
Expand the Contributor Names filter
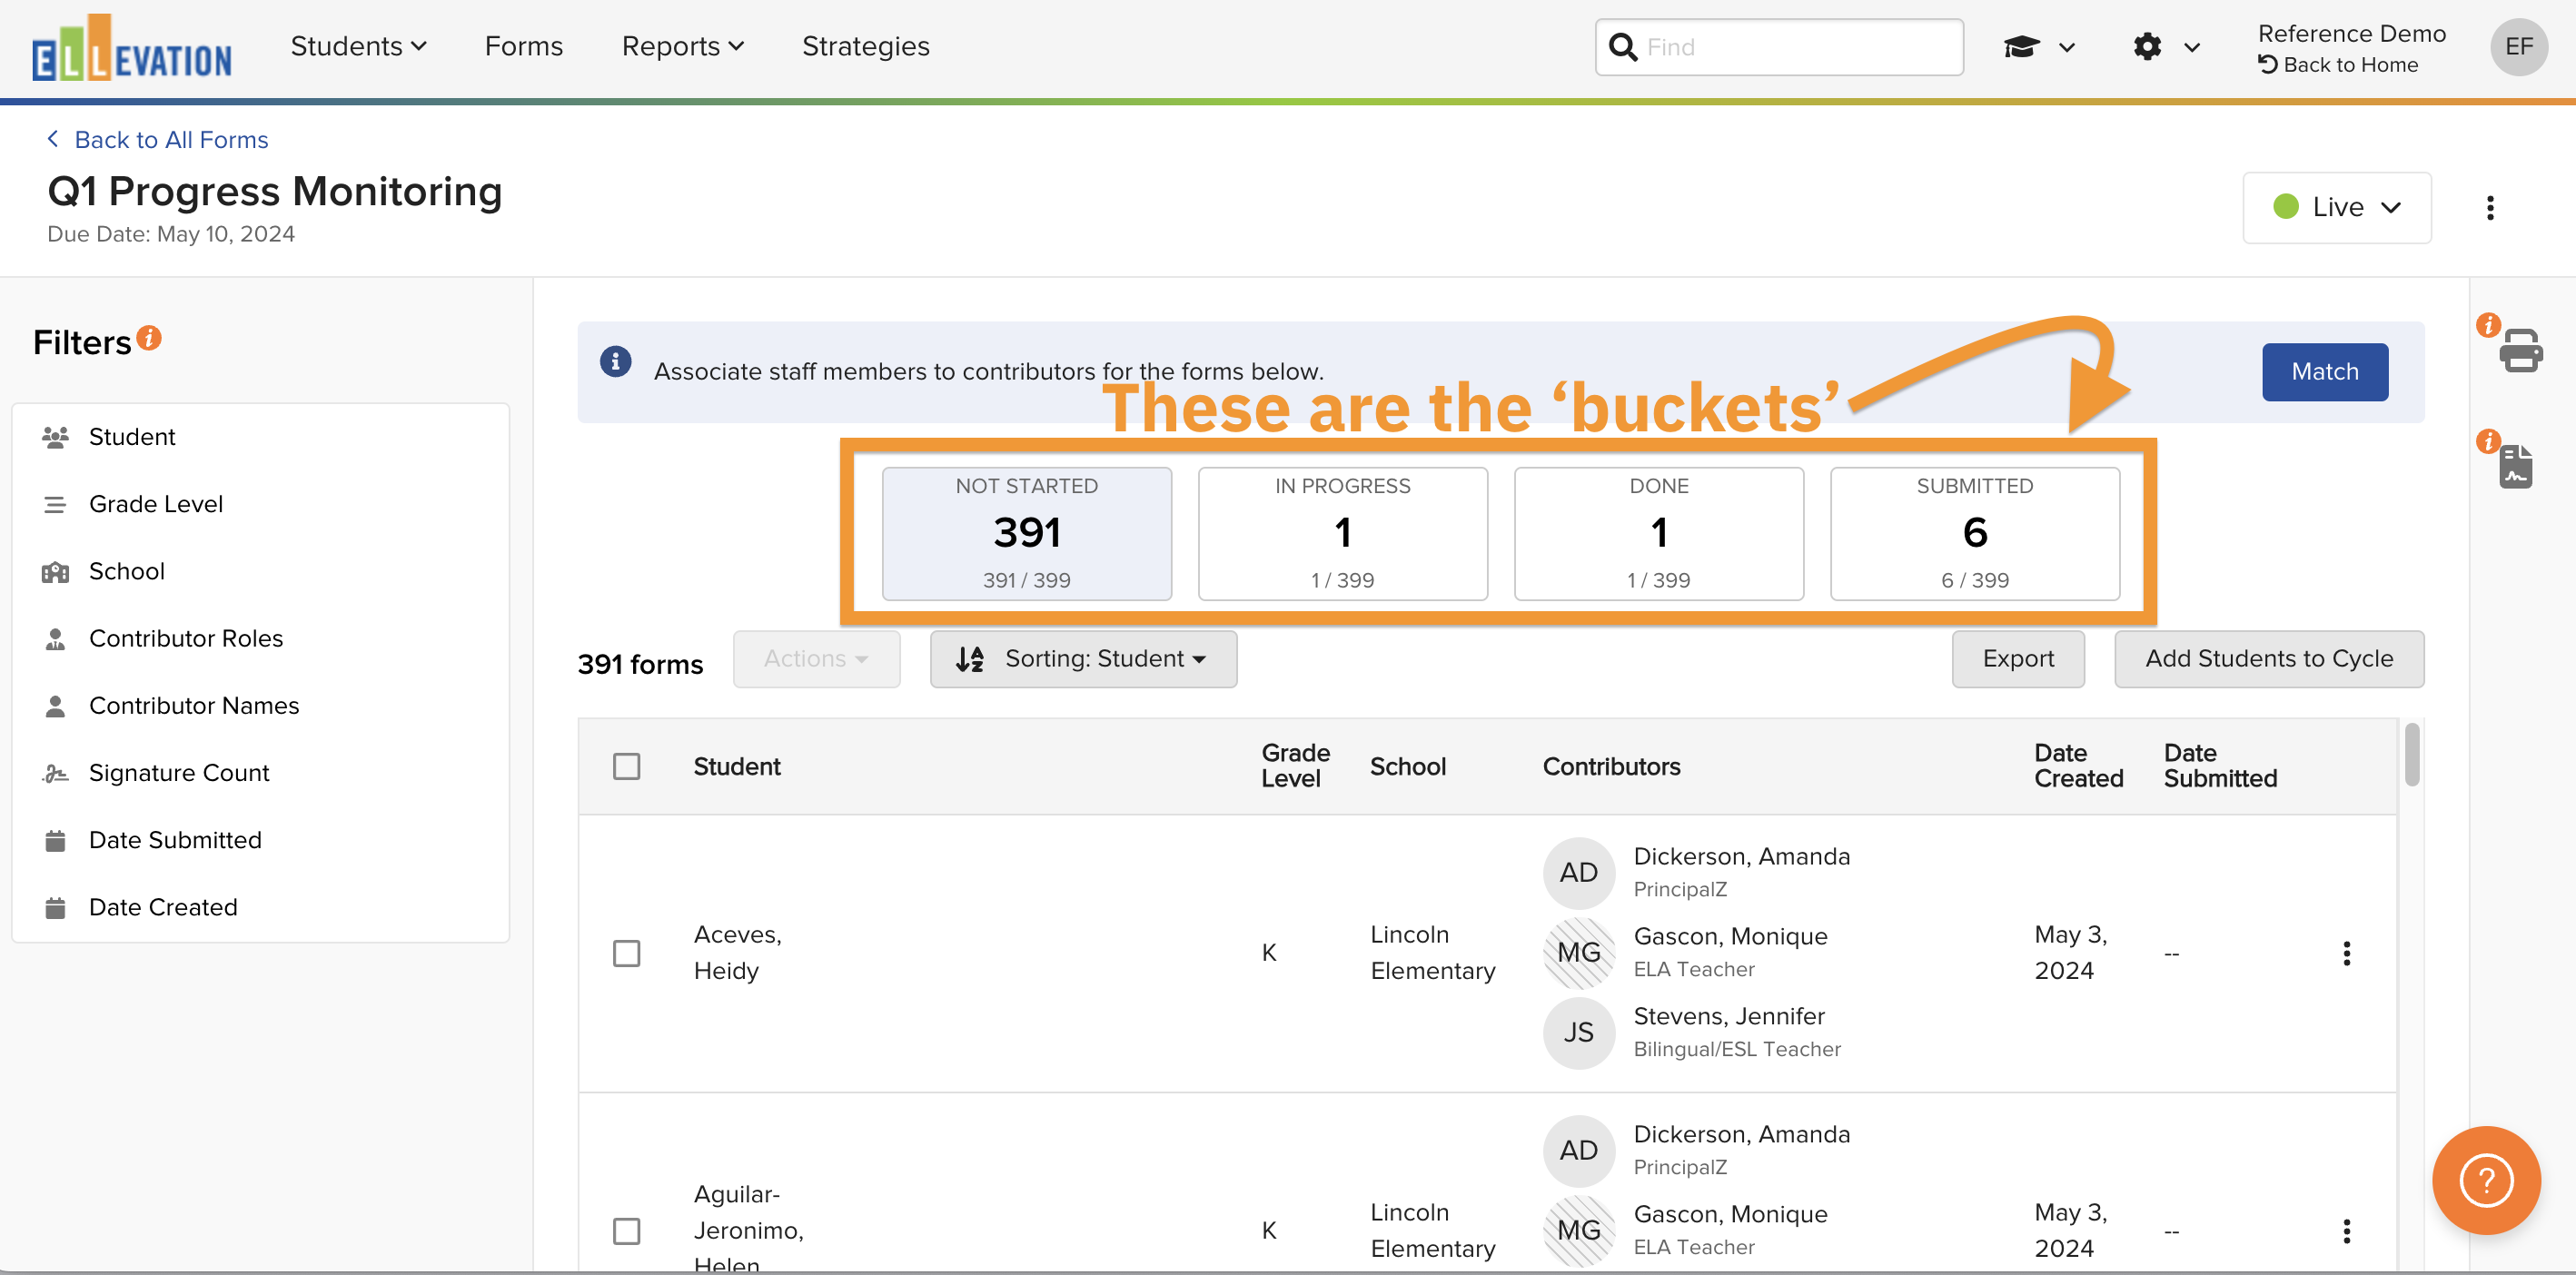[261, 706]
